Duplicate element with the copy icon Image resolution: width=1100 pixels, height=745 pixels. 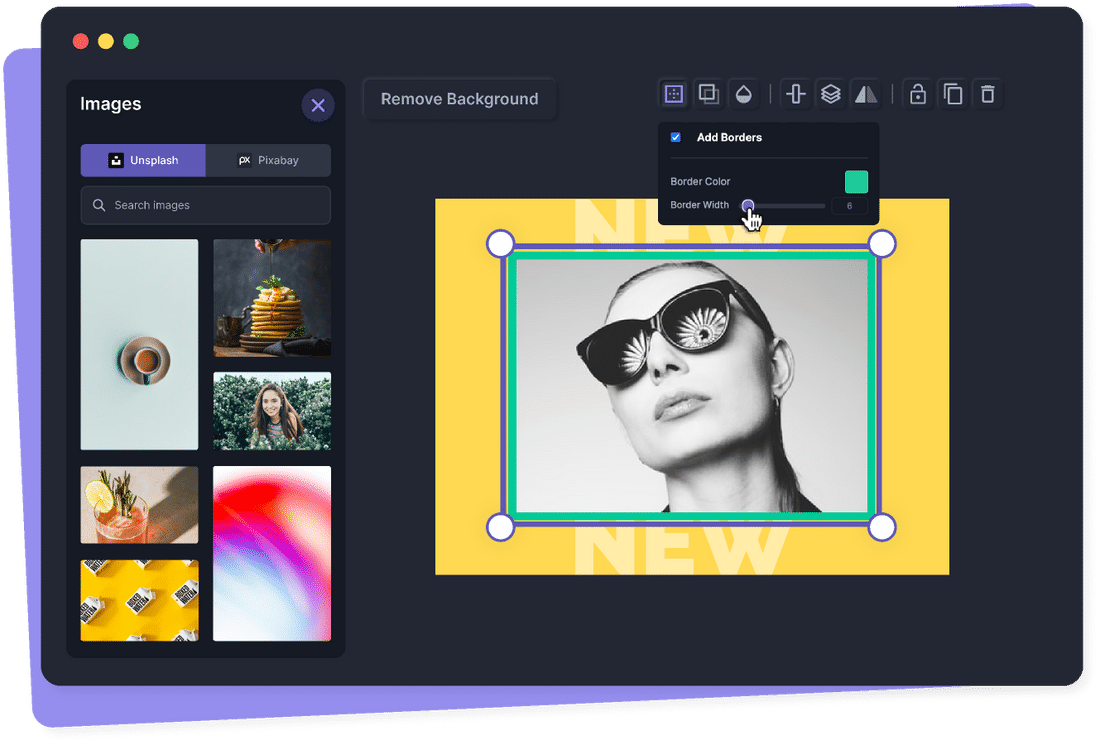(x=953, y=94)
